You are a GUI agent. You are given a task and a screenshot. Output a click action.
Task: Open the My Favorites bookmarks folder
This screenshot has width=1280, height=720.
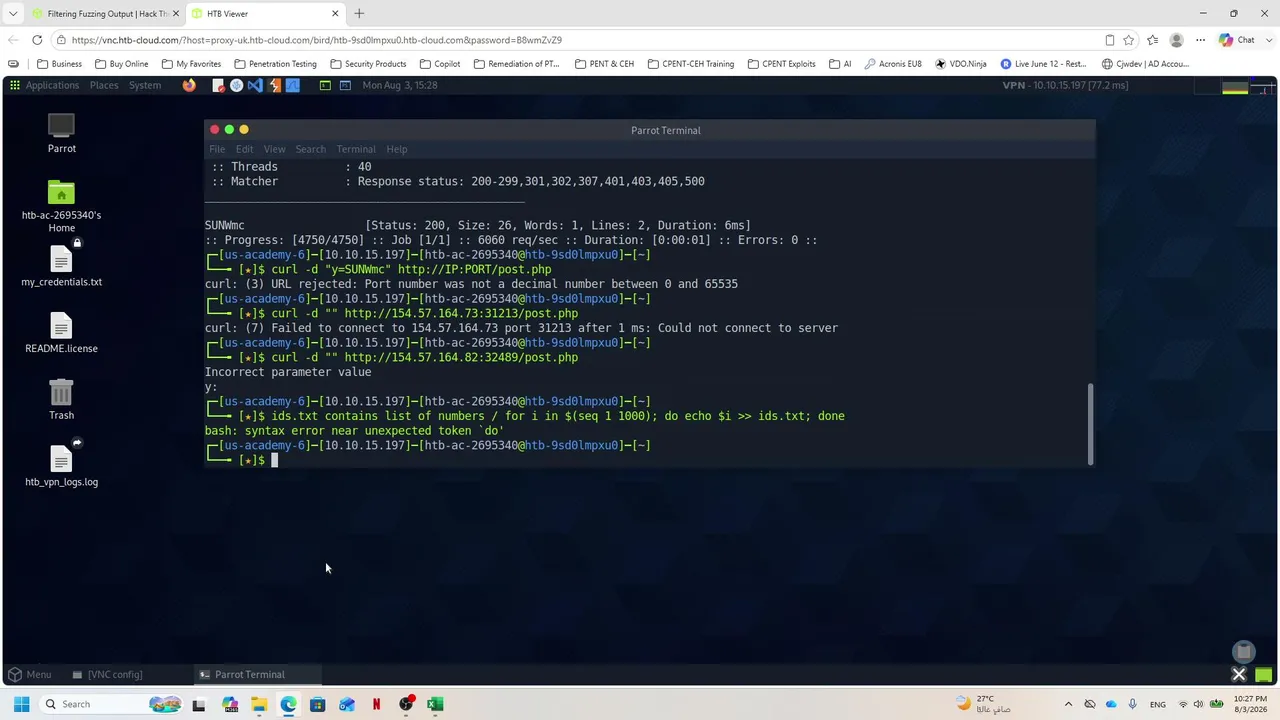191,64
